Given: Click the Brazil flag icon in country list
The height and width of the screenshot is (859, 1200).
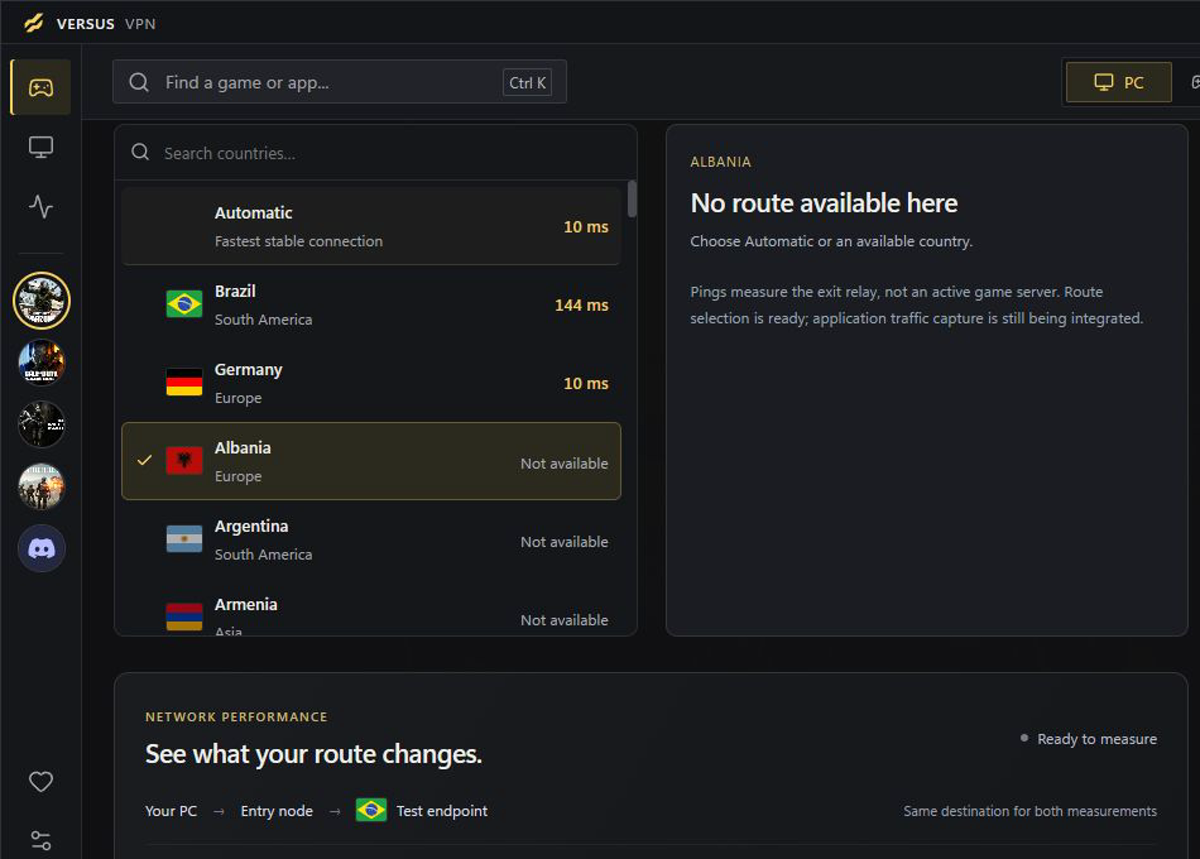Looking at the screenshot, I should click(x=184, y=304).
